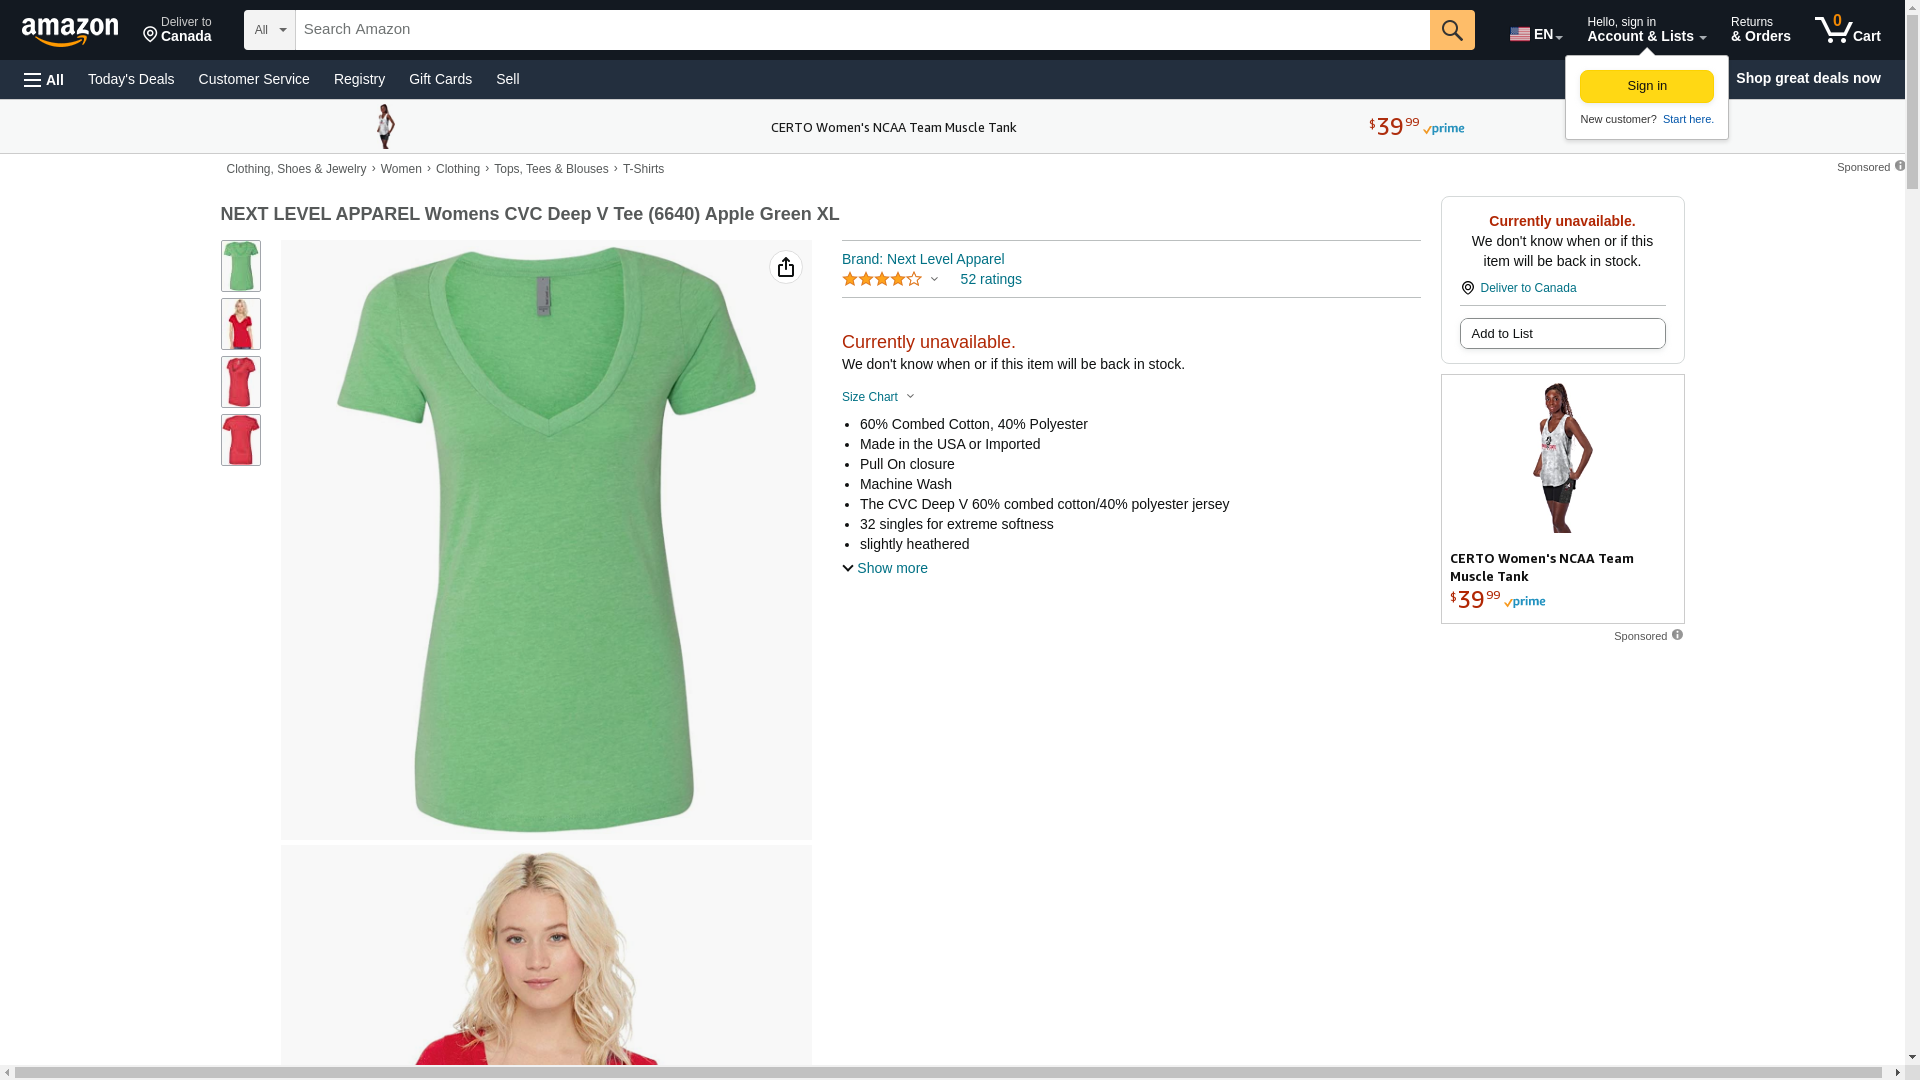Image resolution: width=1920 pixels, height=1080 pixels.
Task: Click the Amazon logo
Action: 70,31
